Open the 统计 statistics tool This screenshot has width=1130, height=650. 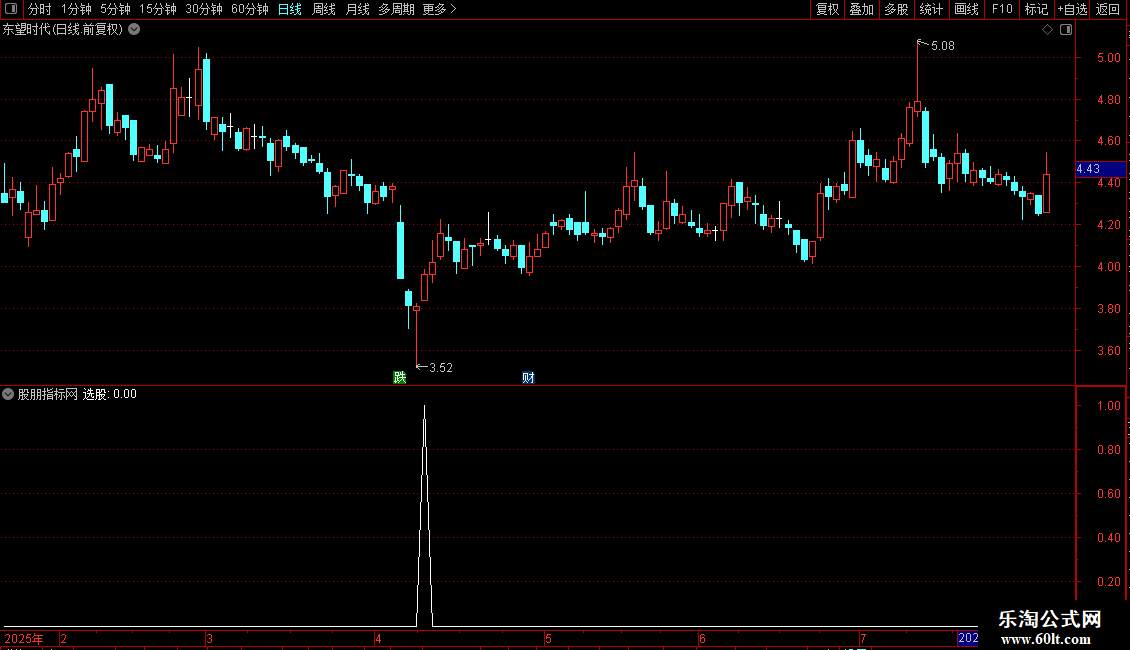point(930,9)
